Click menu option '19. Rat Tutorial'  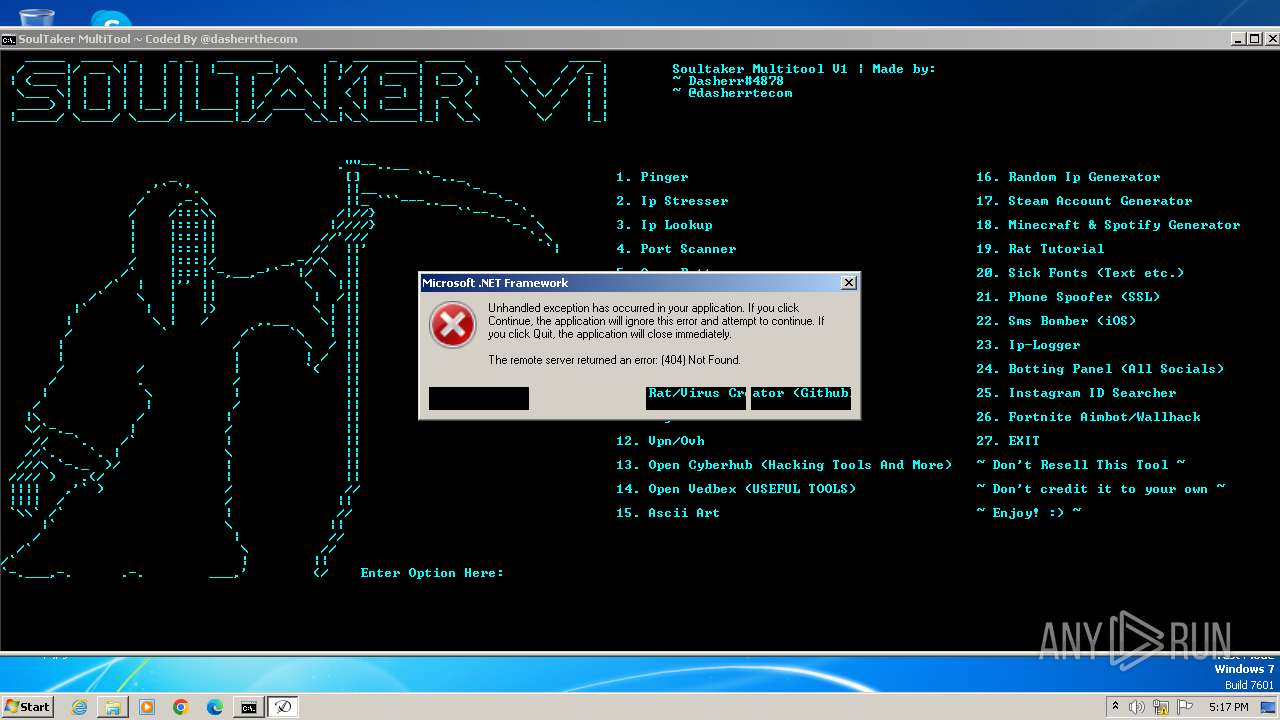tap(1040, 249)
